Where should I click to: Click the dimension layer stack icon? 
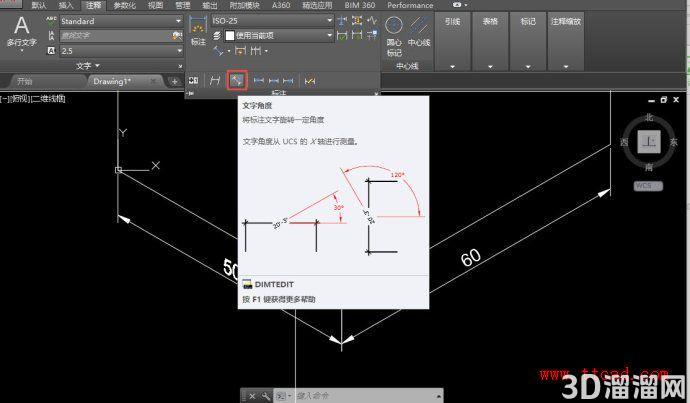coord(217,36)
